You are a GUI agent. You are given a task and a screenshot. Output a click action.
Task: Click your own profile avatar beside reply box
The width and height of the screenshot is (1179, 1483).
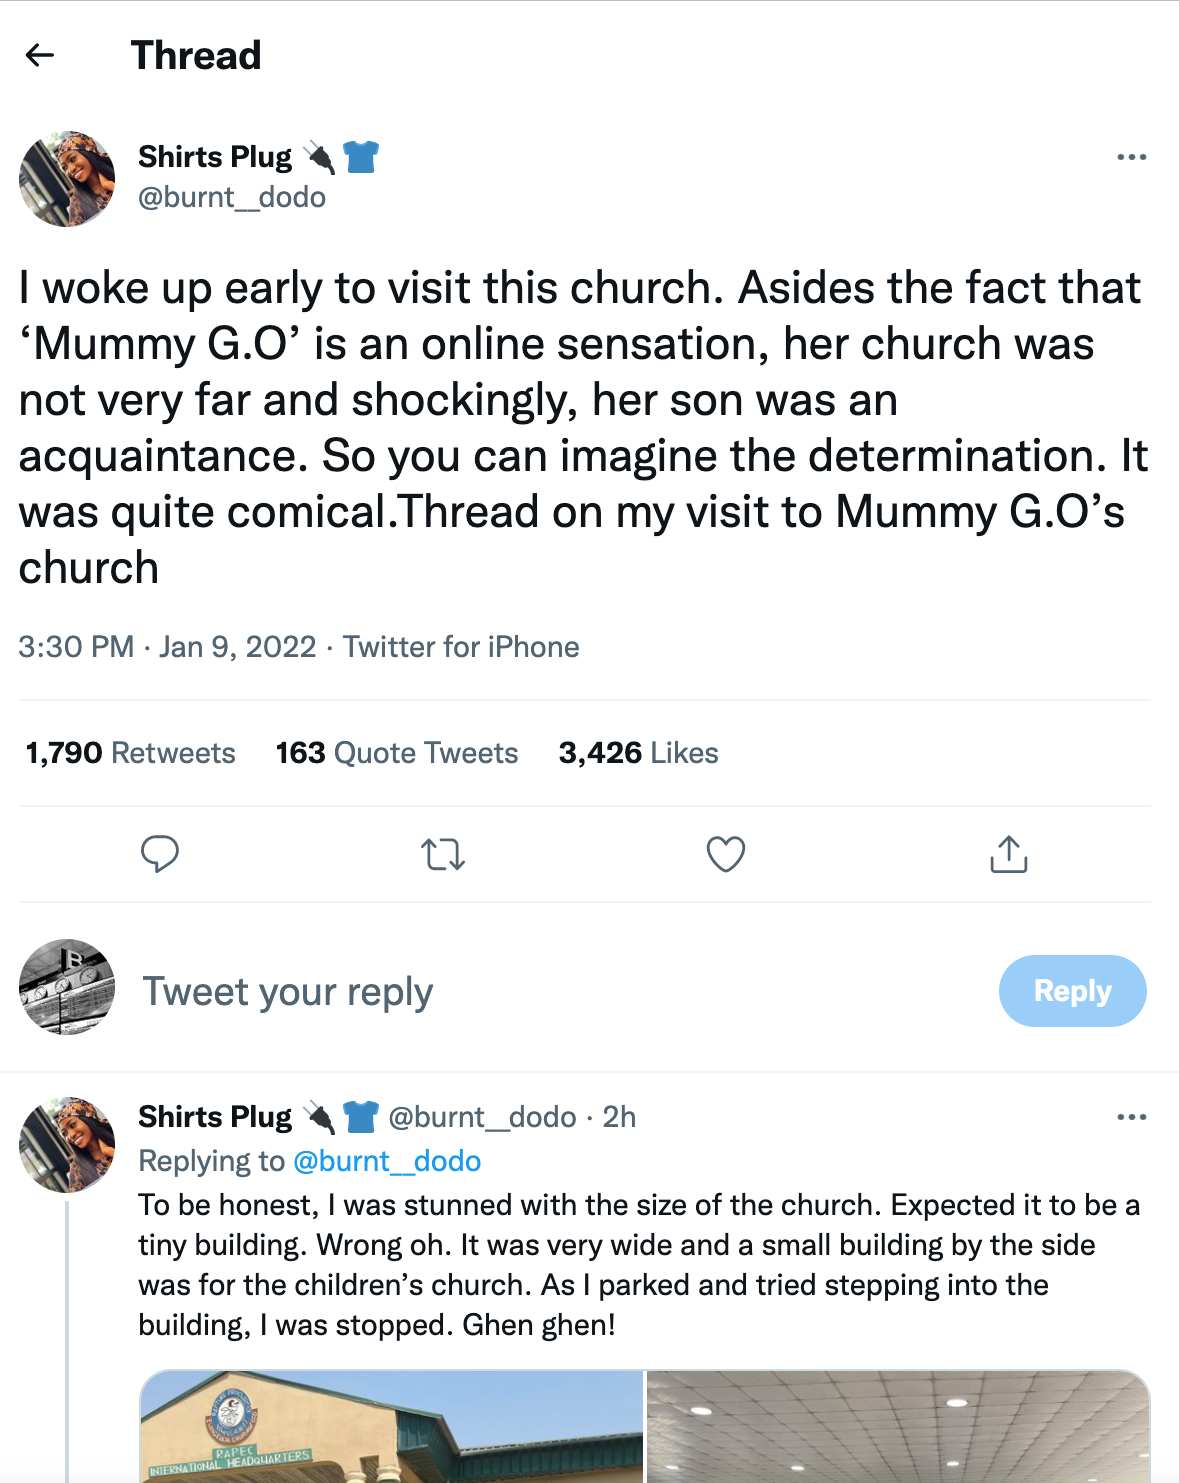click(x=67, y=986)
